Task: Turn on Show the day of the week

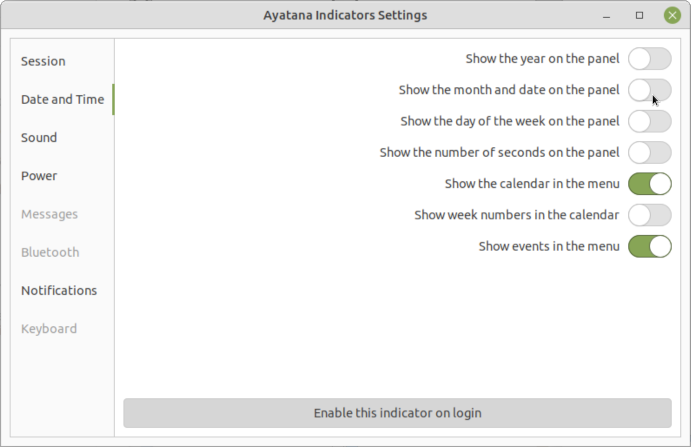Action: click(650, 121)
